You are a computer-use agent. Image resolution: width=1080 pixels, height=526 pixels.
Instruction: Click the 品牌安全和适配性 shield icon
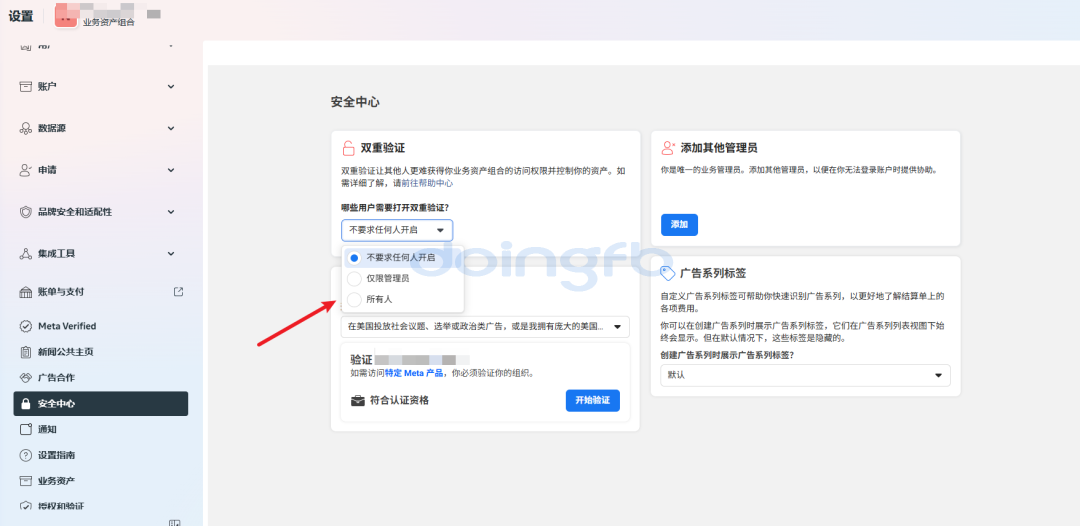(26, 212)
